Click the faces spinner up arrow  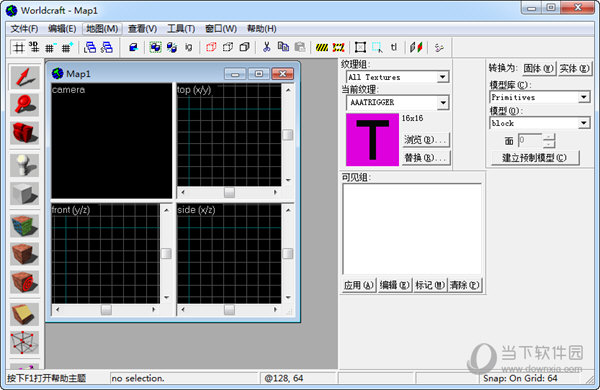point(549,137)
